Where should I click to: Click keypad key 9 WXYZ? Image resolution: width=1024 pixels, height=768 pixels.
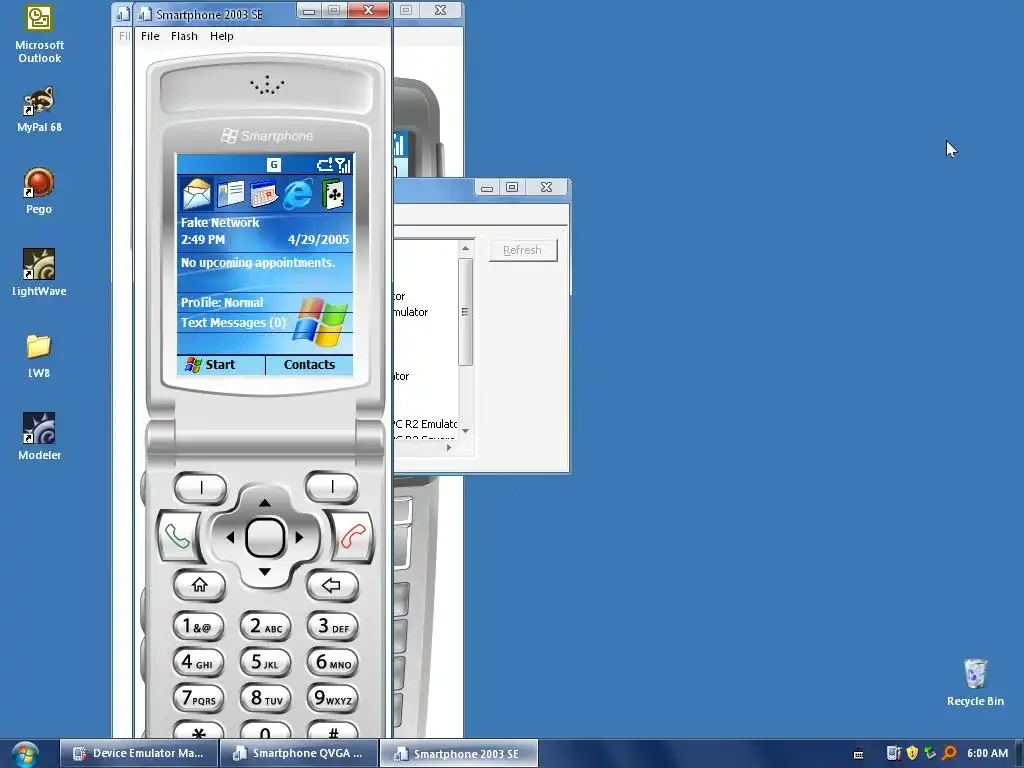(333, 698)
